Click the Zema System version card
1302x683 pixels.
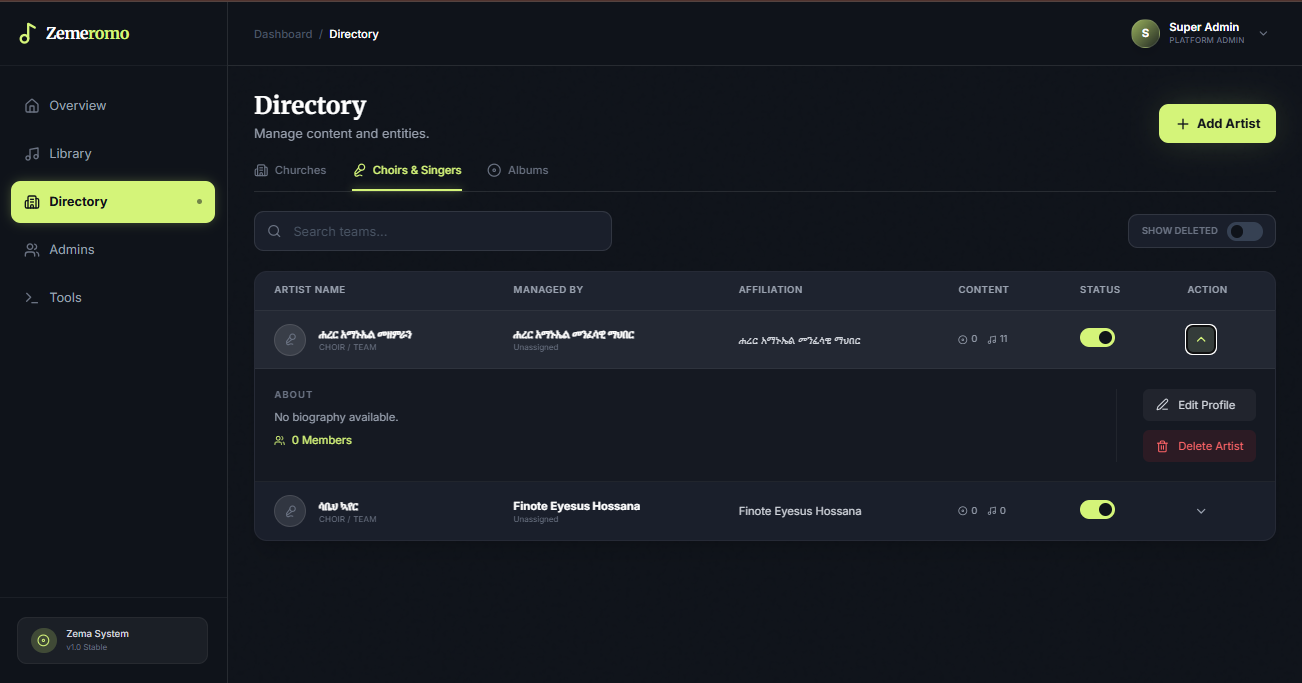tap(112, 640)
